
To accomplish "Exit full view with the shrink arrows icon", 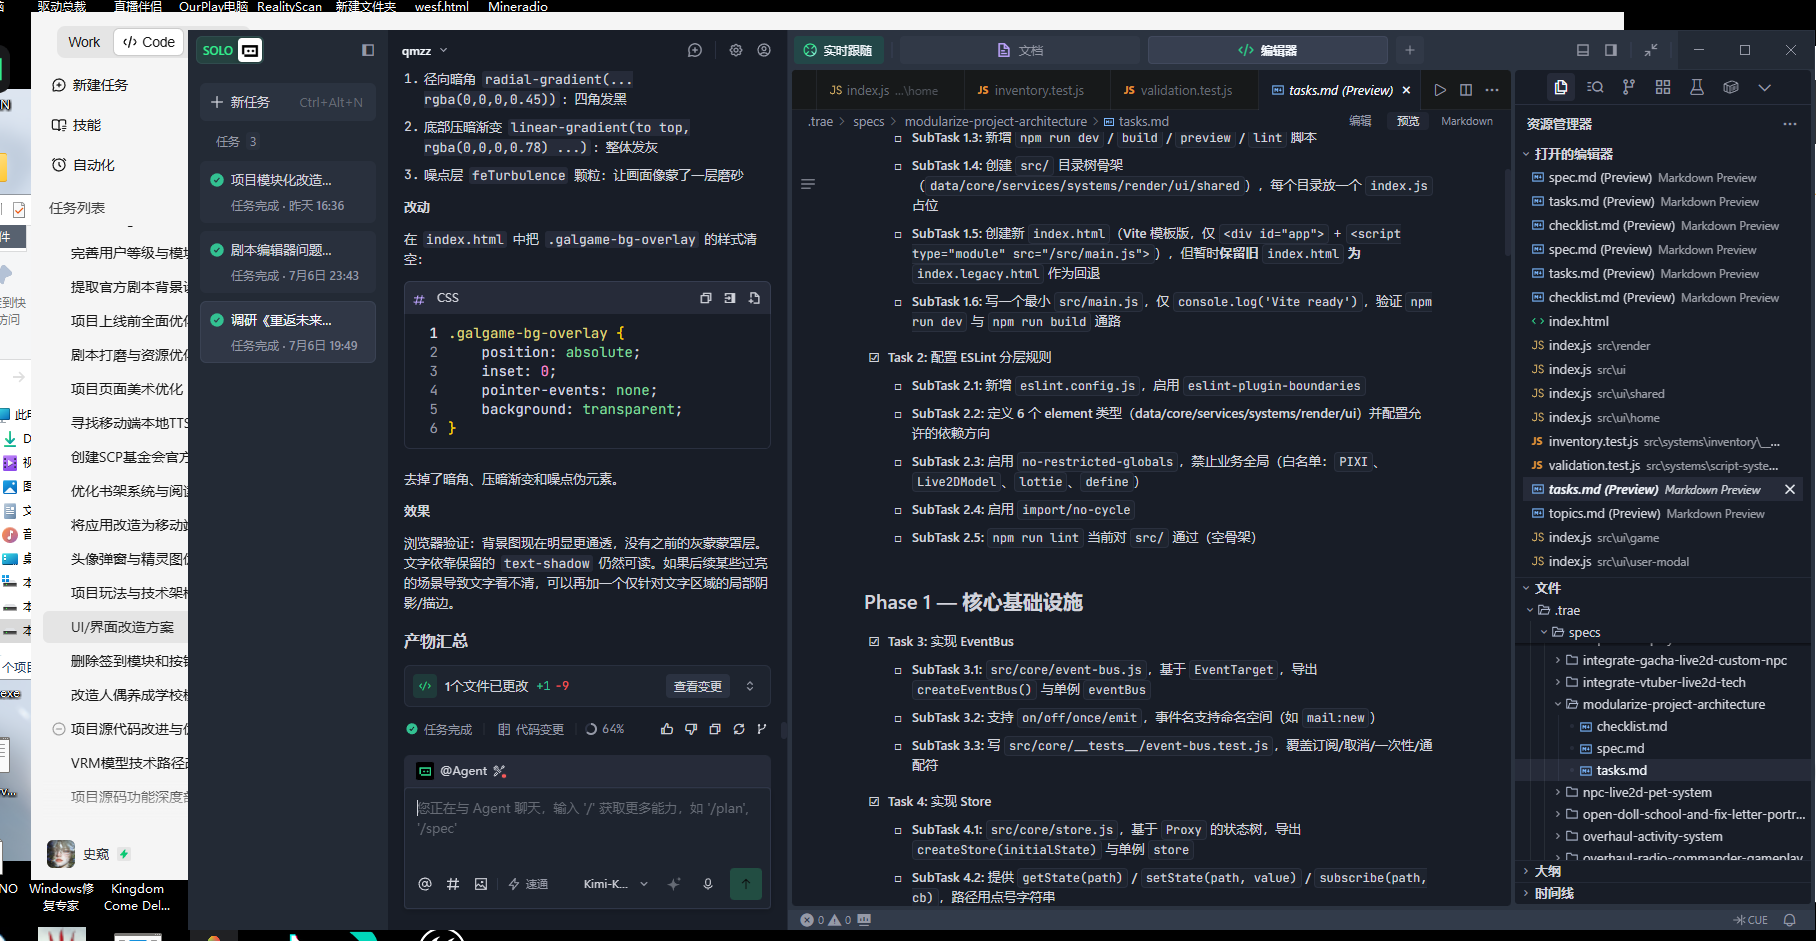I will (x=1651, y=50).
